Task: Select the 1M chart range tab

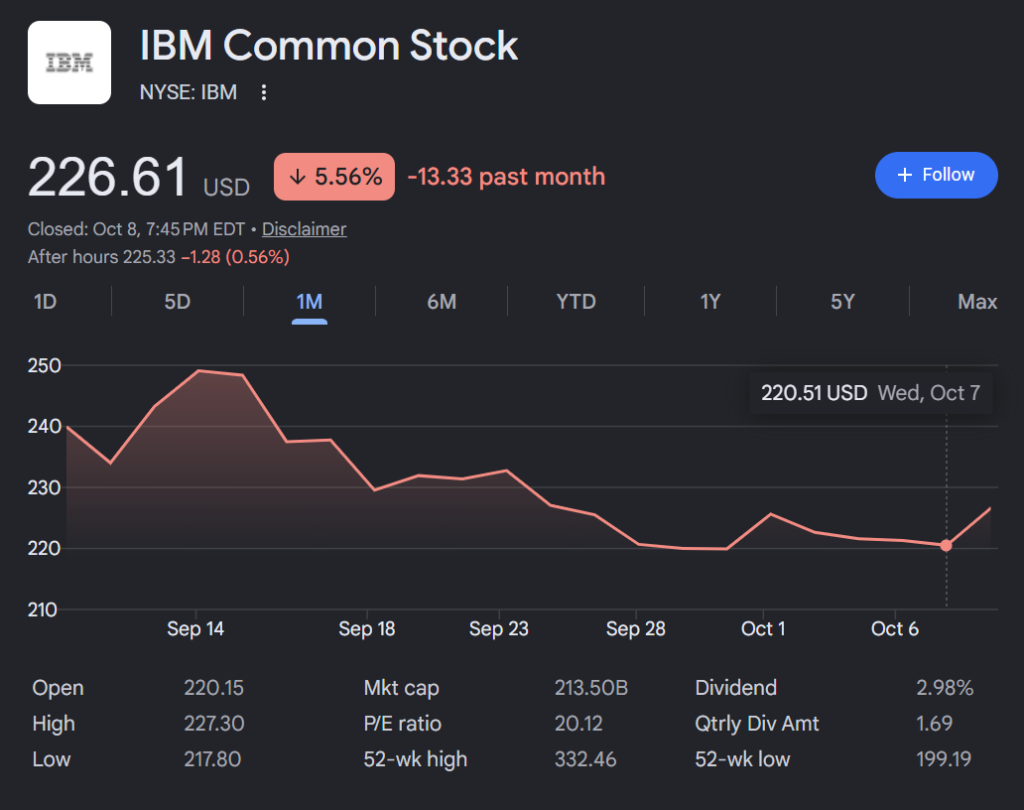Action: pyautogui.click(x=310, y=302)
